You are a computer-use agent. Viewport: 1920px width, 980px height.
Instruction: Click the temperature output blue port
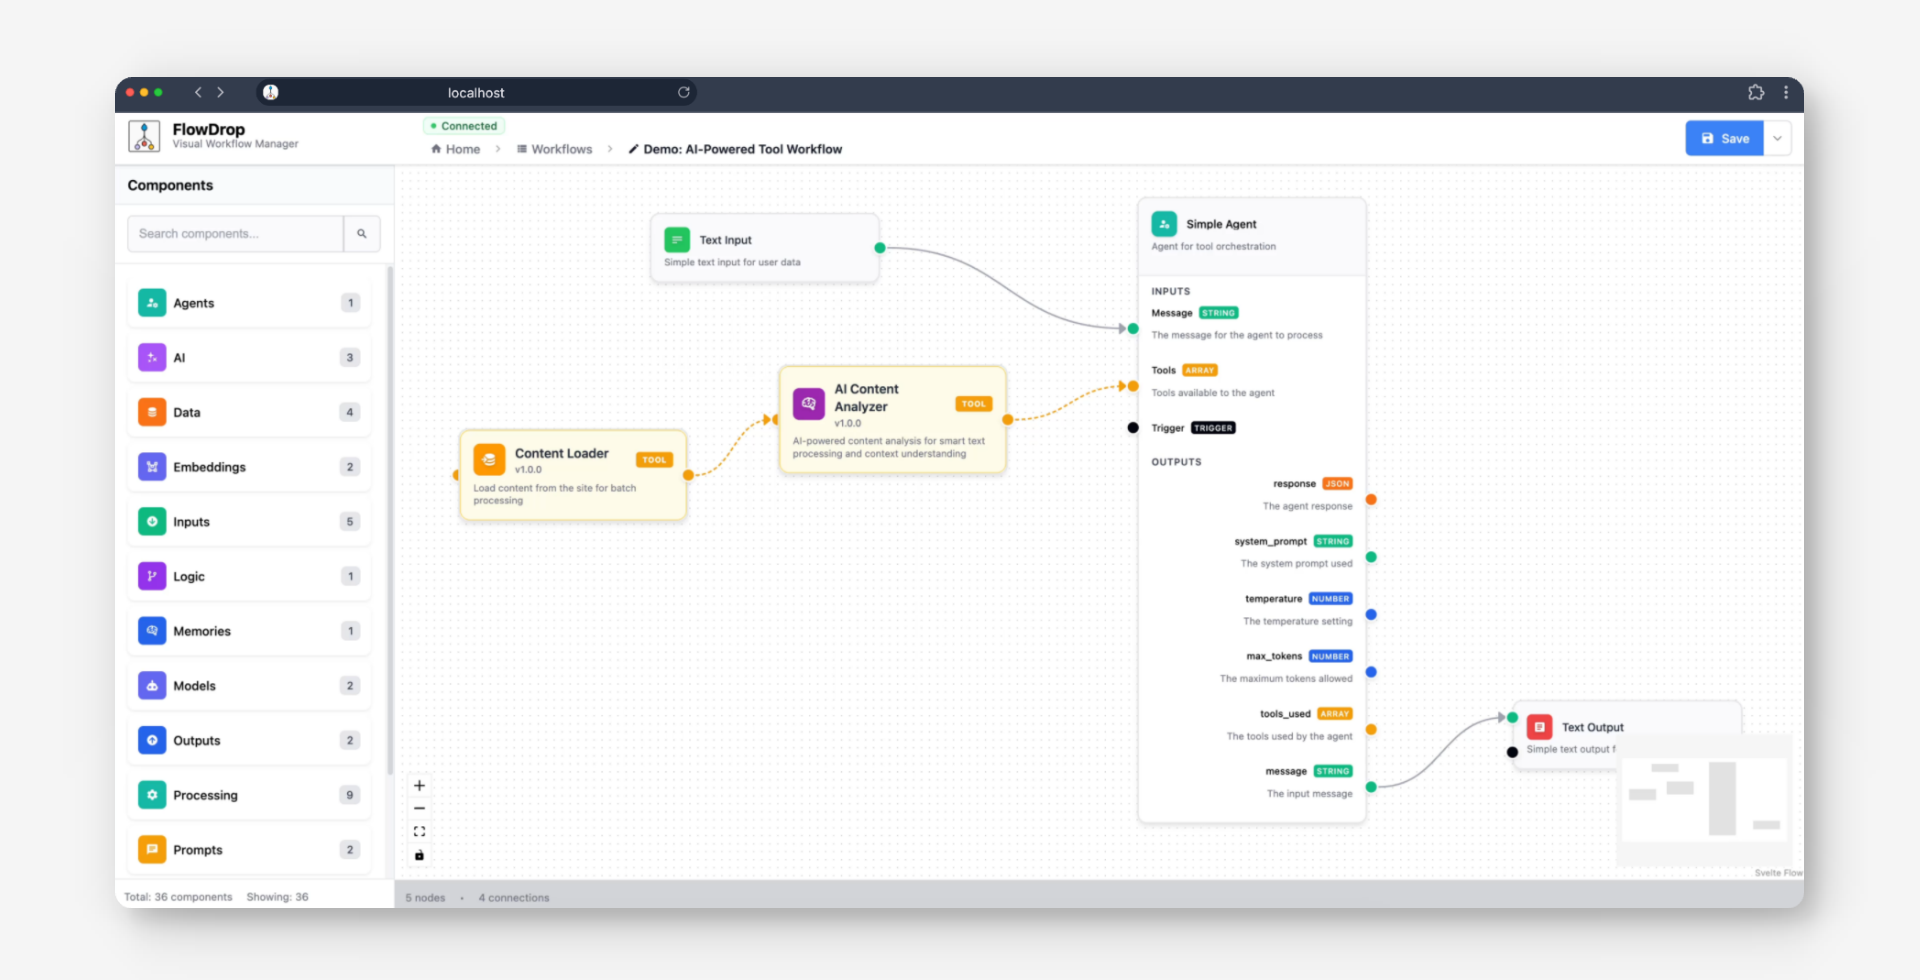(1371, 615)
